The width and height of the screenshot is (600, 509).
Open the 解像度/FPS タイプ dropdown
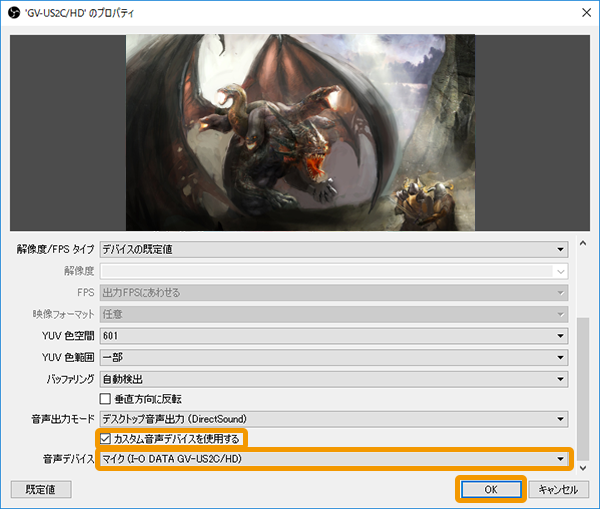coord(334,250)
